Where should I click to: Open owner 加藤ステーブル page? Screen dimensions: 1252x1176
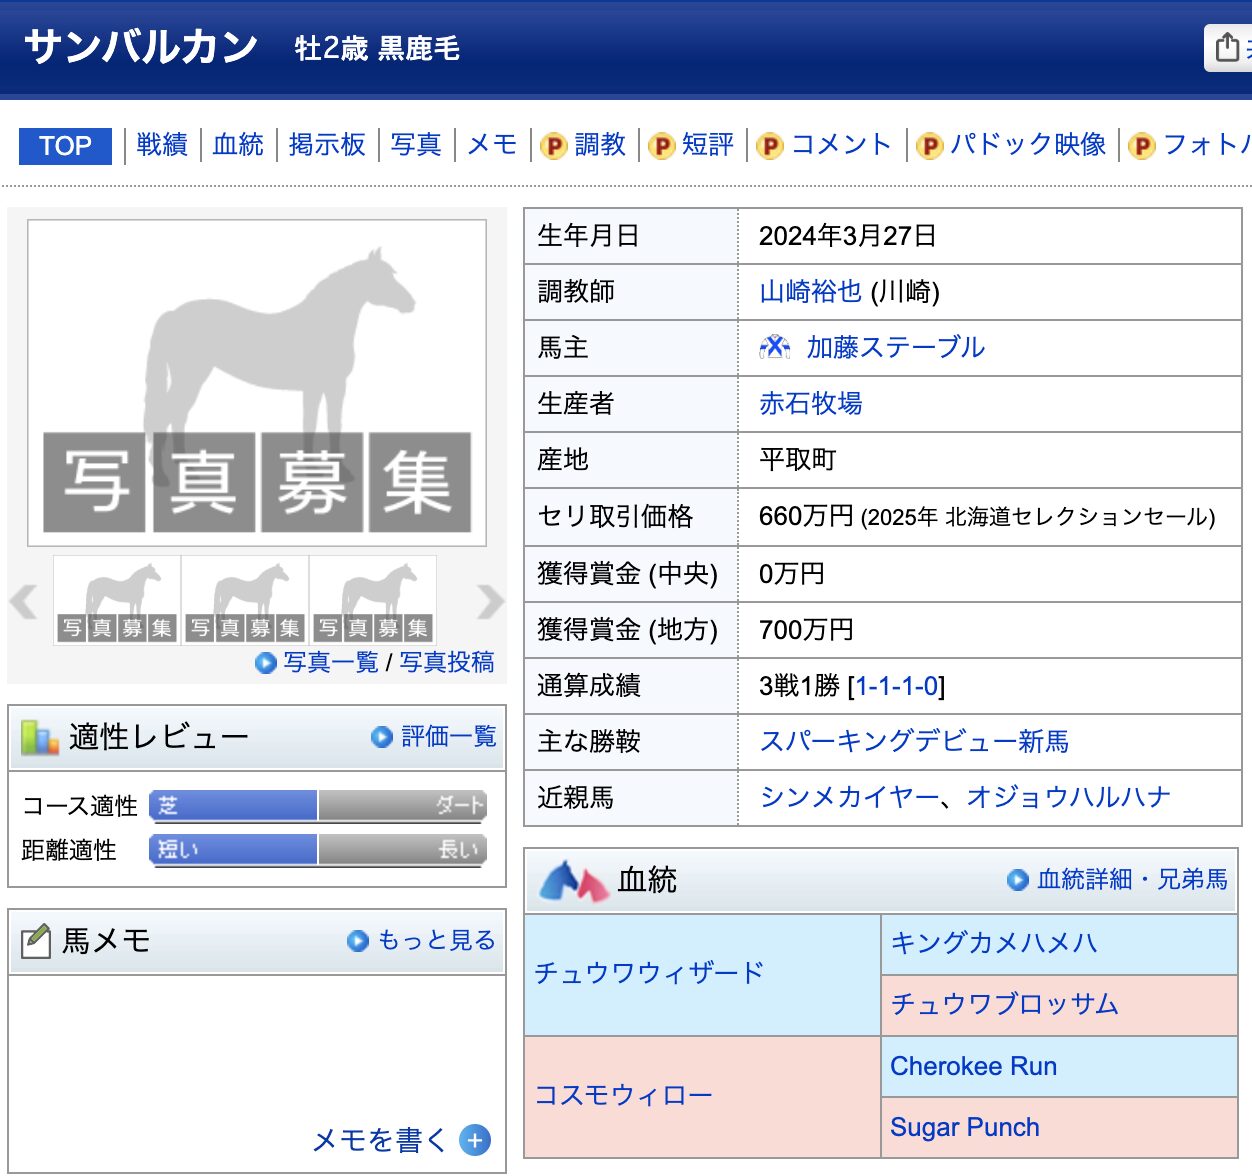(x=896, y=348)
